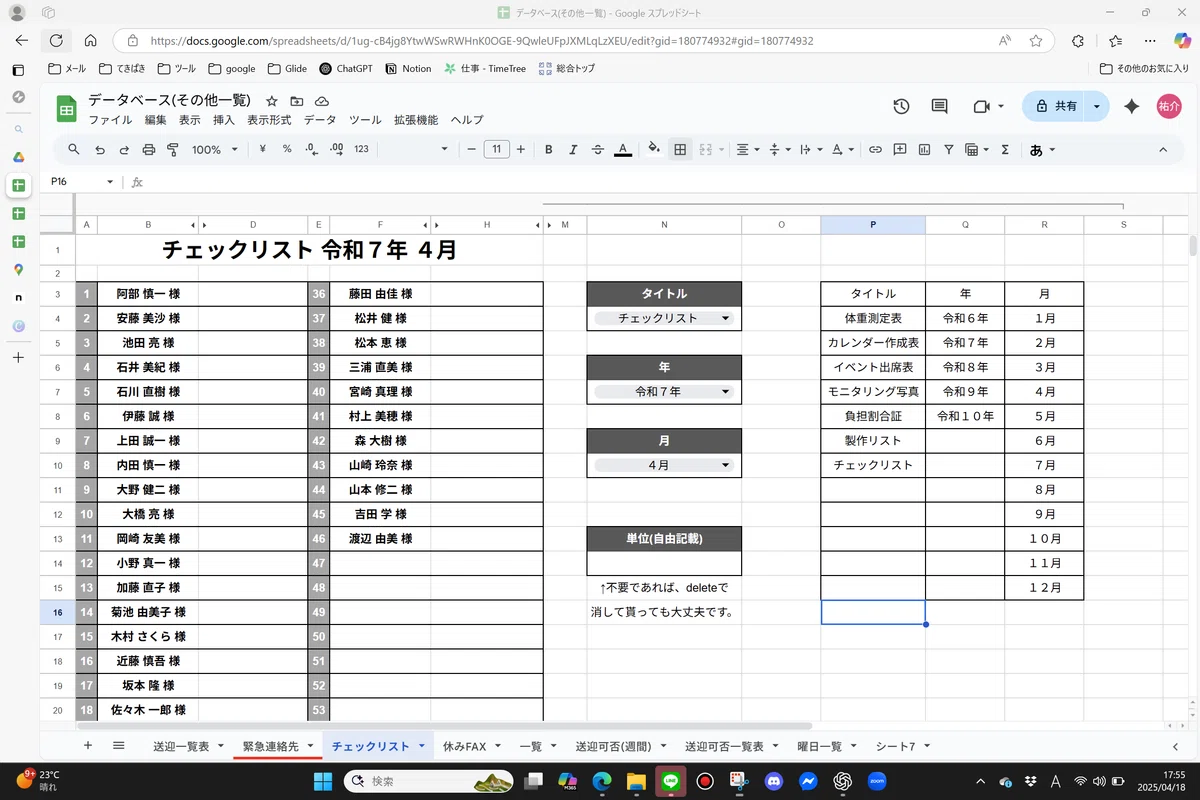This screenshot has width=1200, height=800.
Task: Open version history clock icon
Action: click(x=901, y=106)
